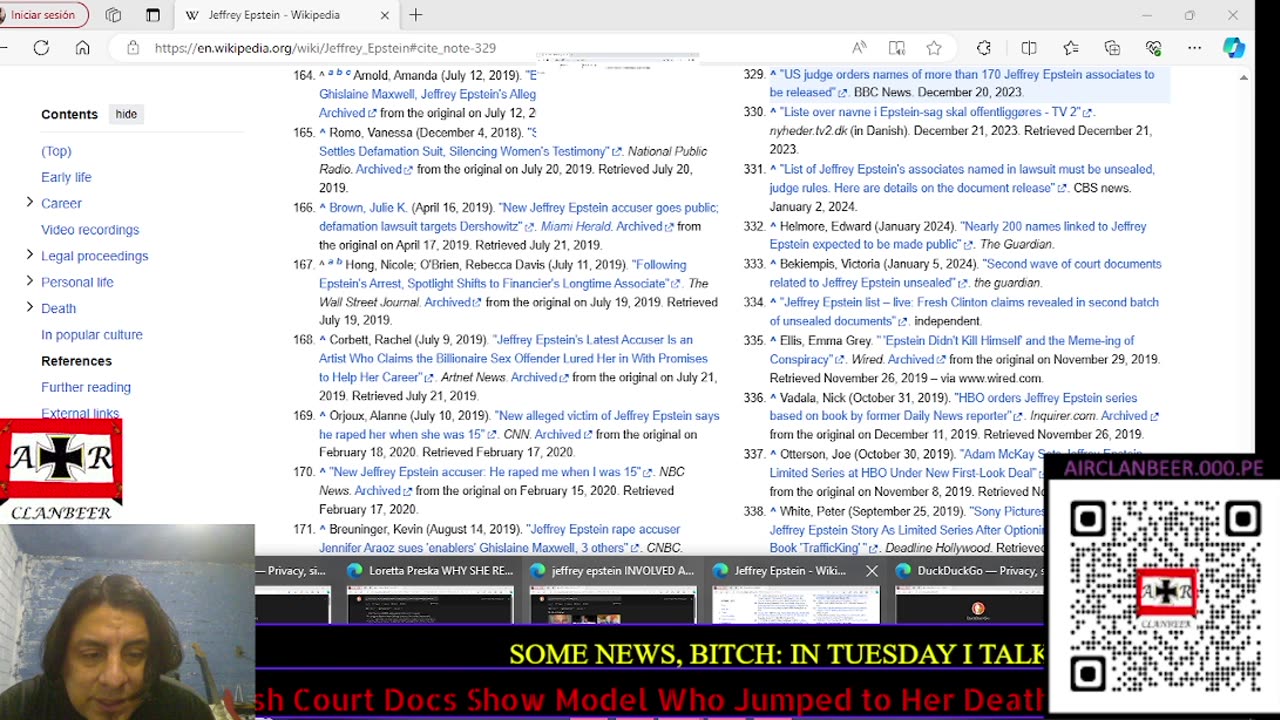
Task: Open the browser Extensions puzzle icon
Action: [984, 48]
